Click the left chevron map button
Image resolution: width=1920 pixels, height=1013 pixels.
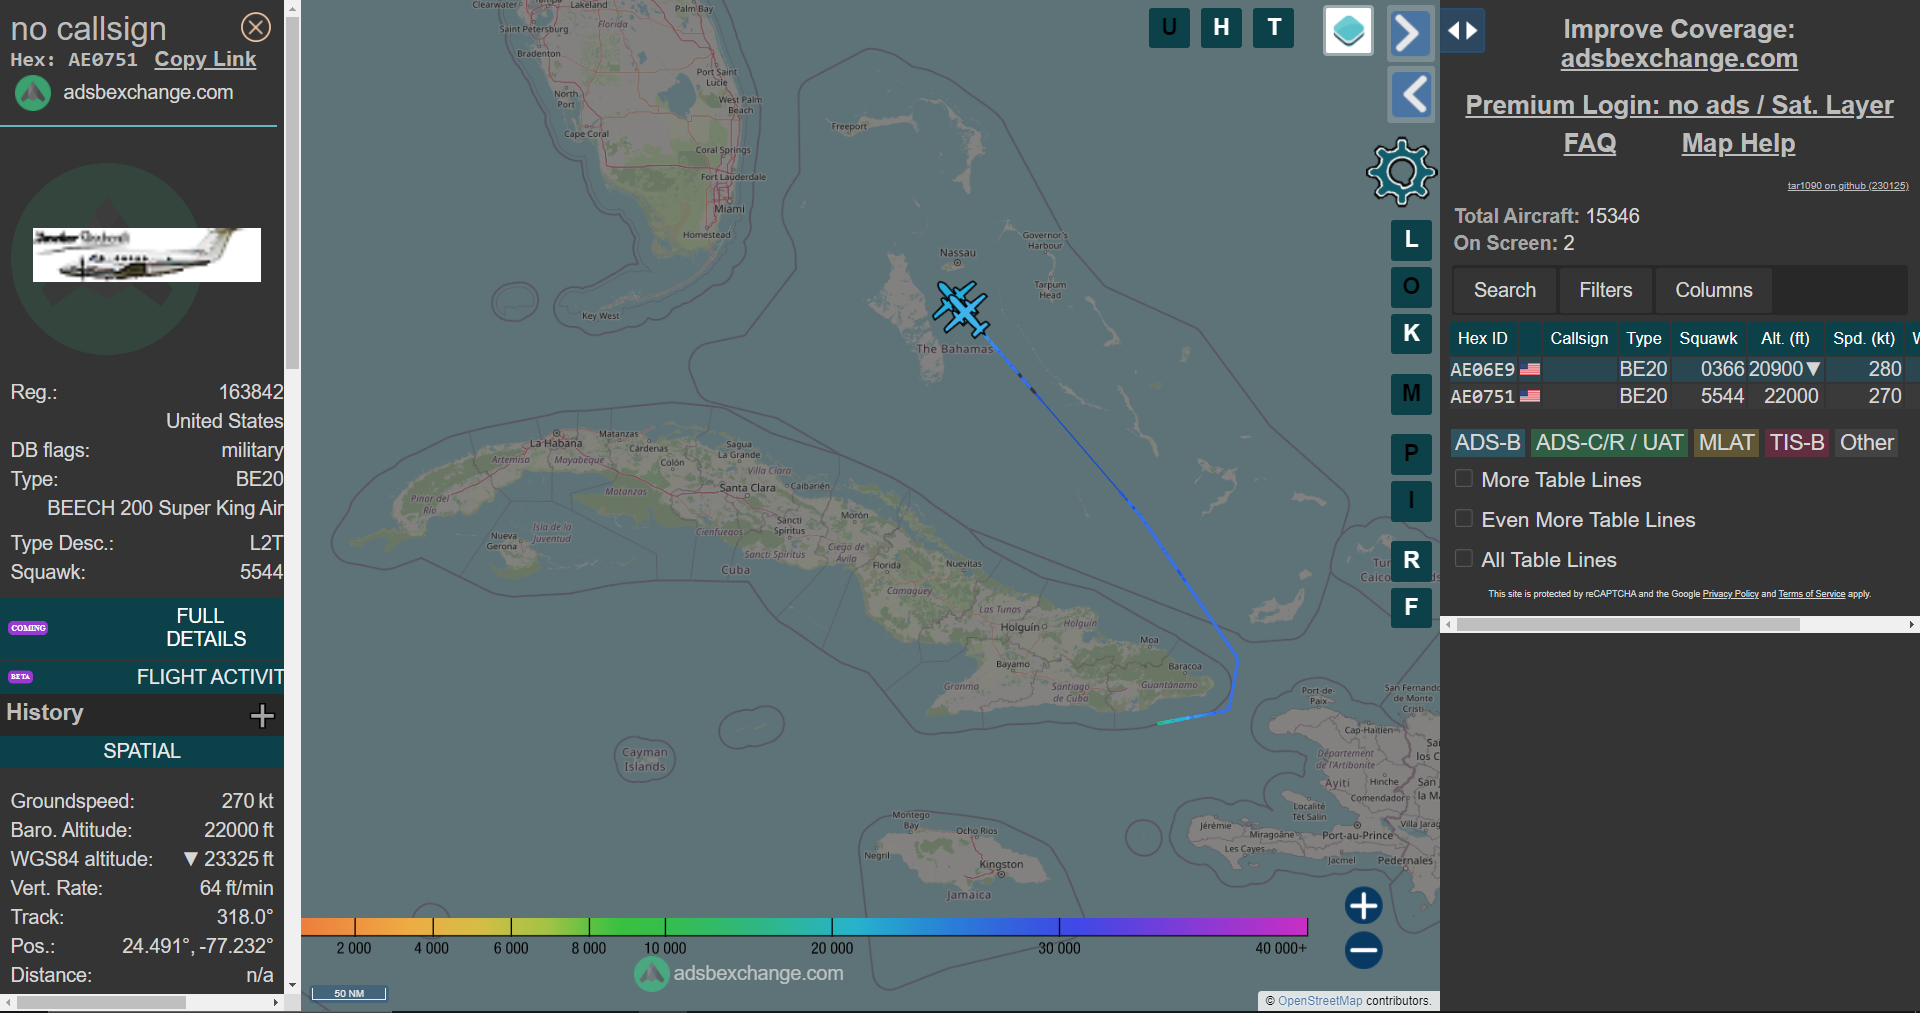[1412, 96]
